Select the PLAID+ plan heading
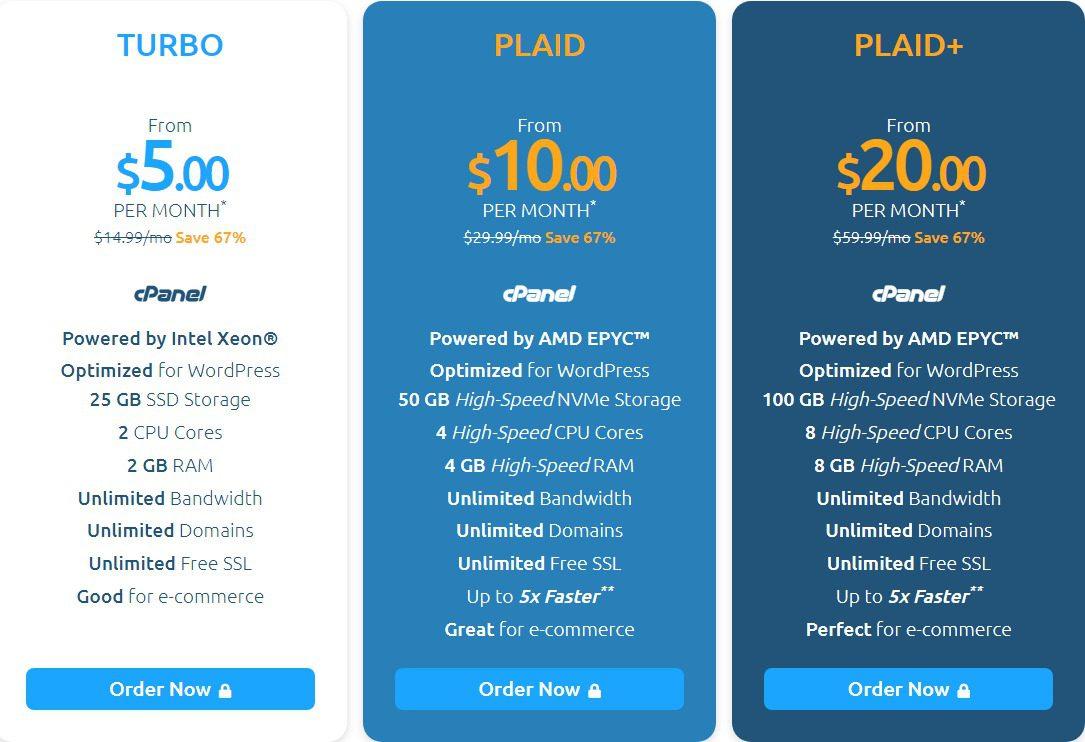The height and width of the screenshot is (742, 1085). [x=909, y=46]
